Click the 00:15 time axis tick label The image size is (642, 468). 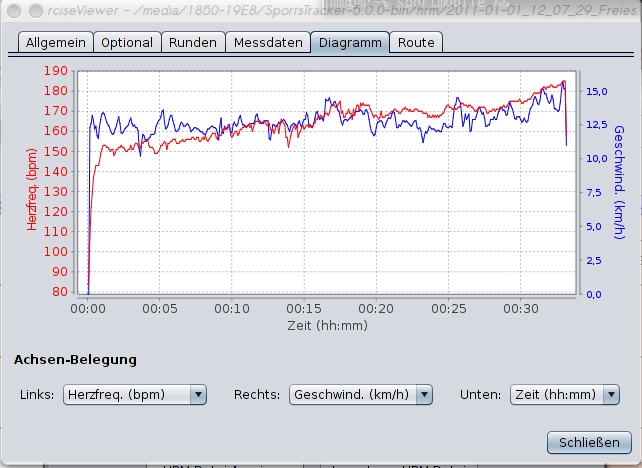click(304, 308)
